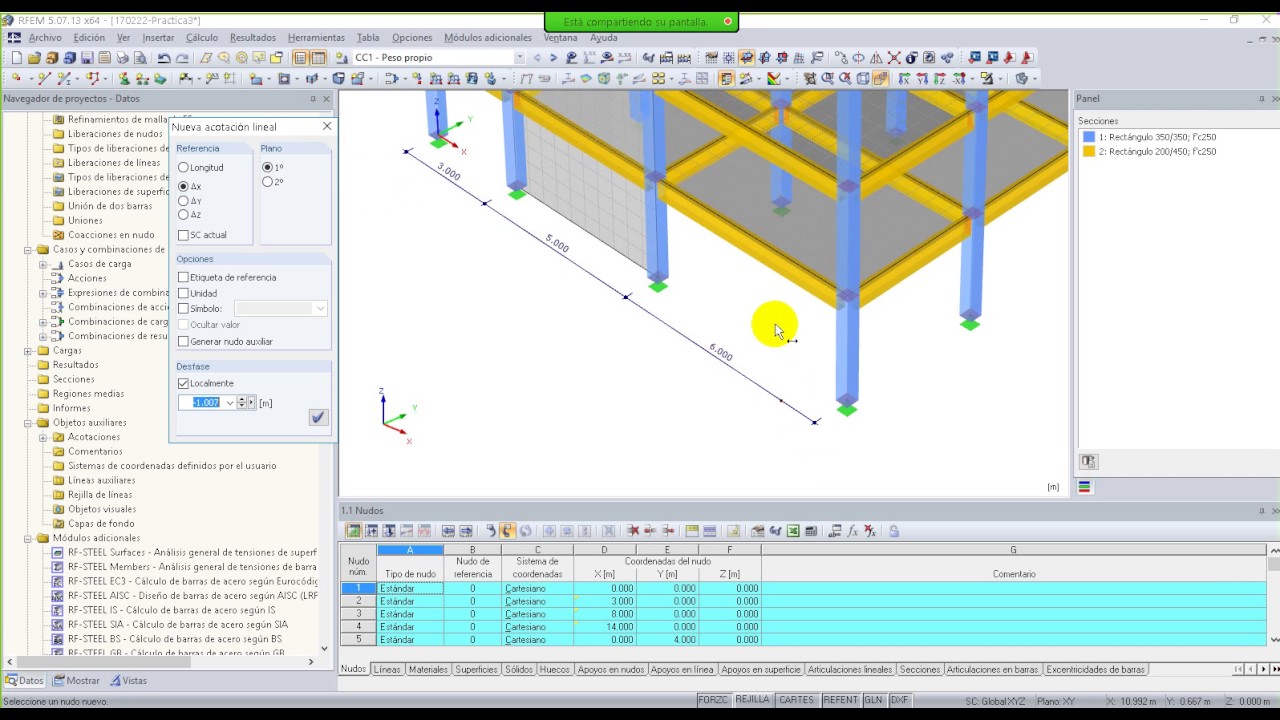Image resolution: width=1280 pixels, height=720 pixels.
Task: Open the CC1 - Peso propio load case dropdown
Action: [x=519, y=58]
